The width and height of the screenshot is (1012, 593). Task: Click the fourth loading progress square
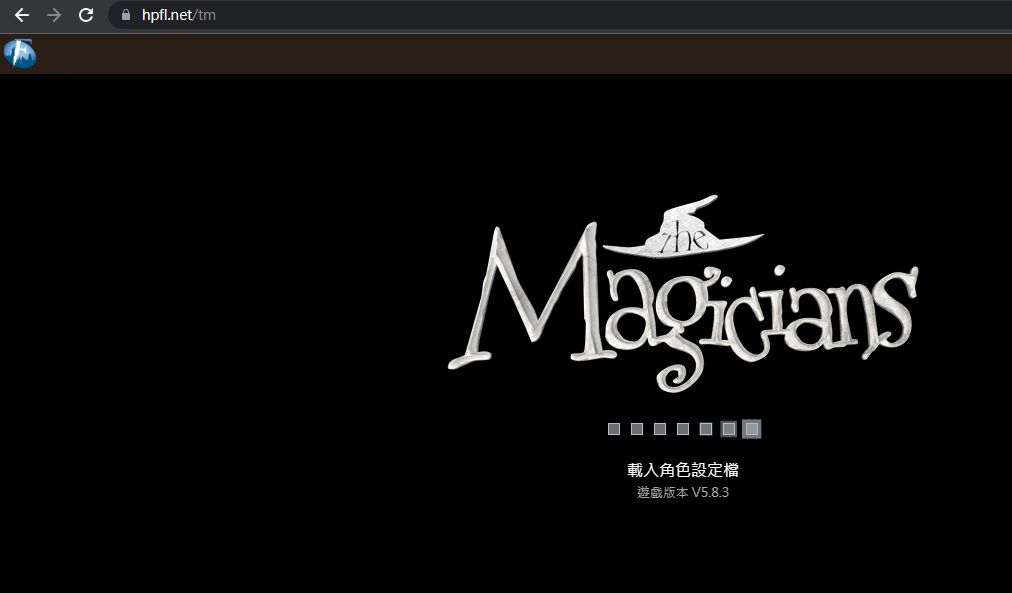coord(683,429)
